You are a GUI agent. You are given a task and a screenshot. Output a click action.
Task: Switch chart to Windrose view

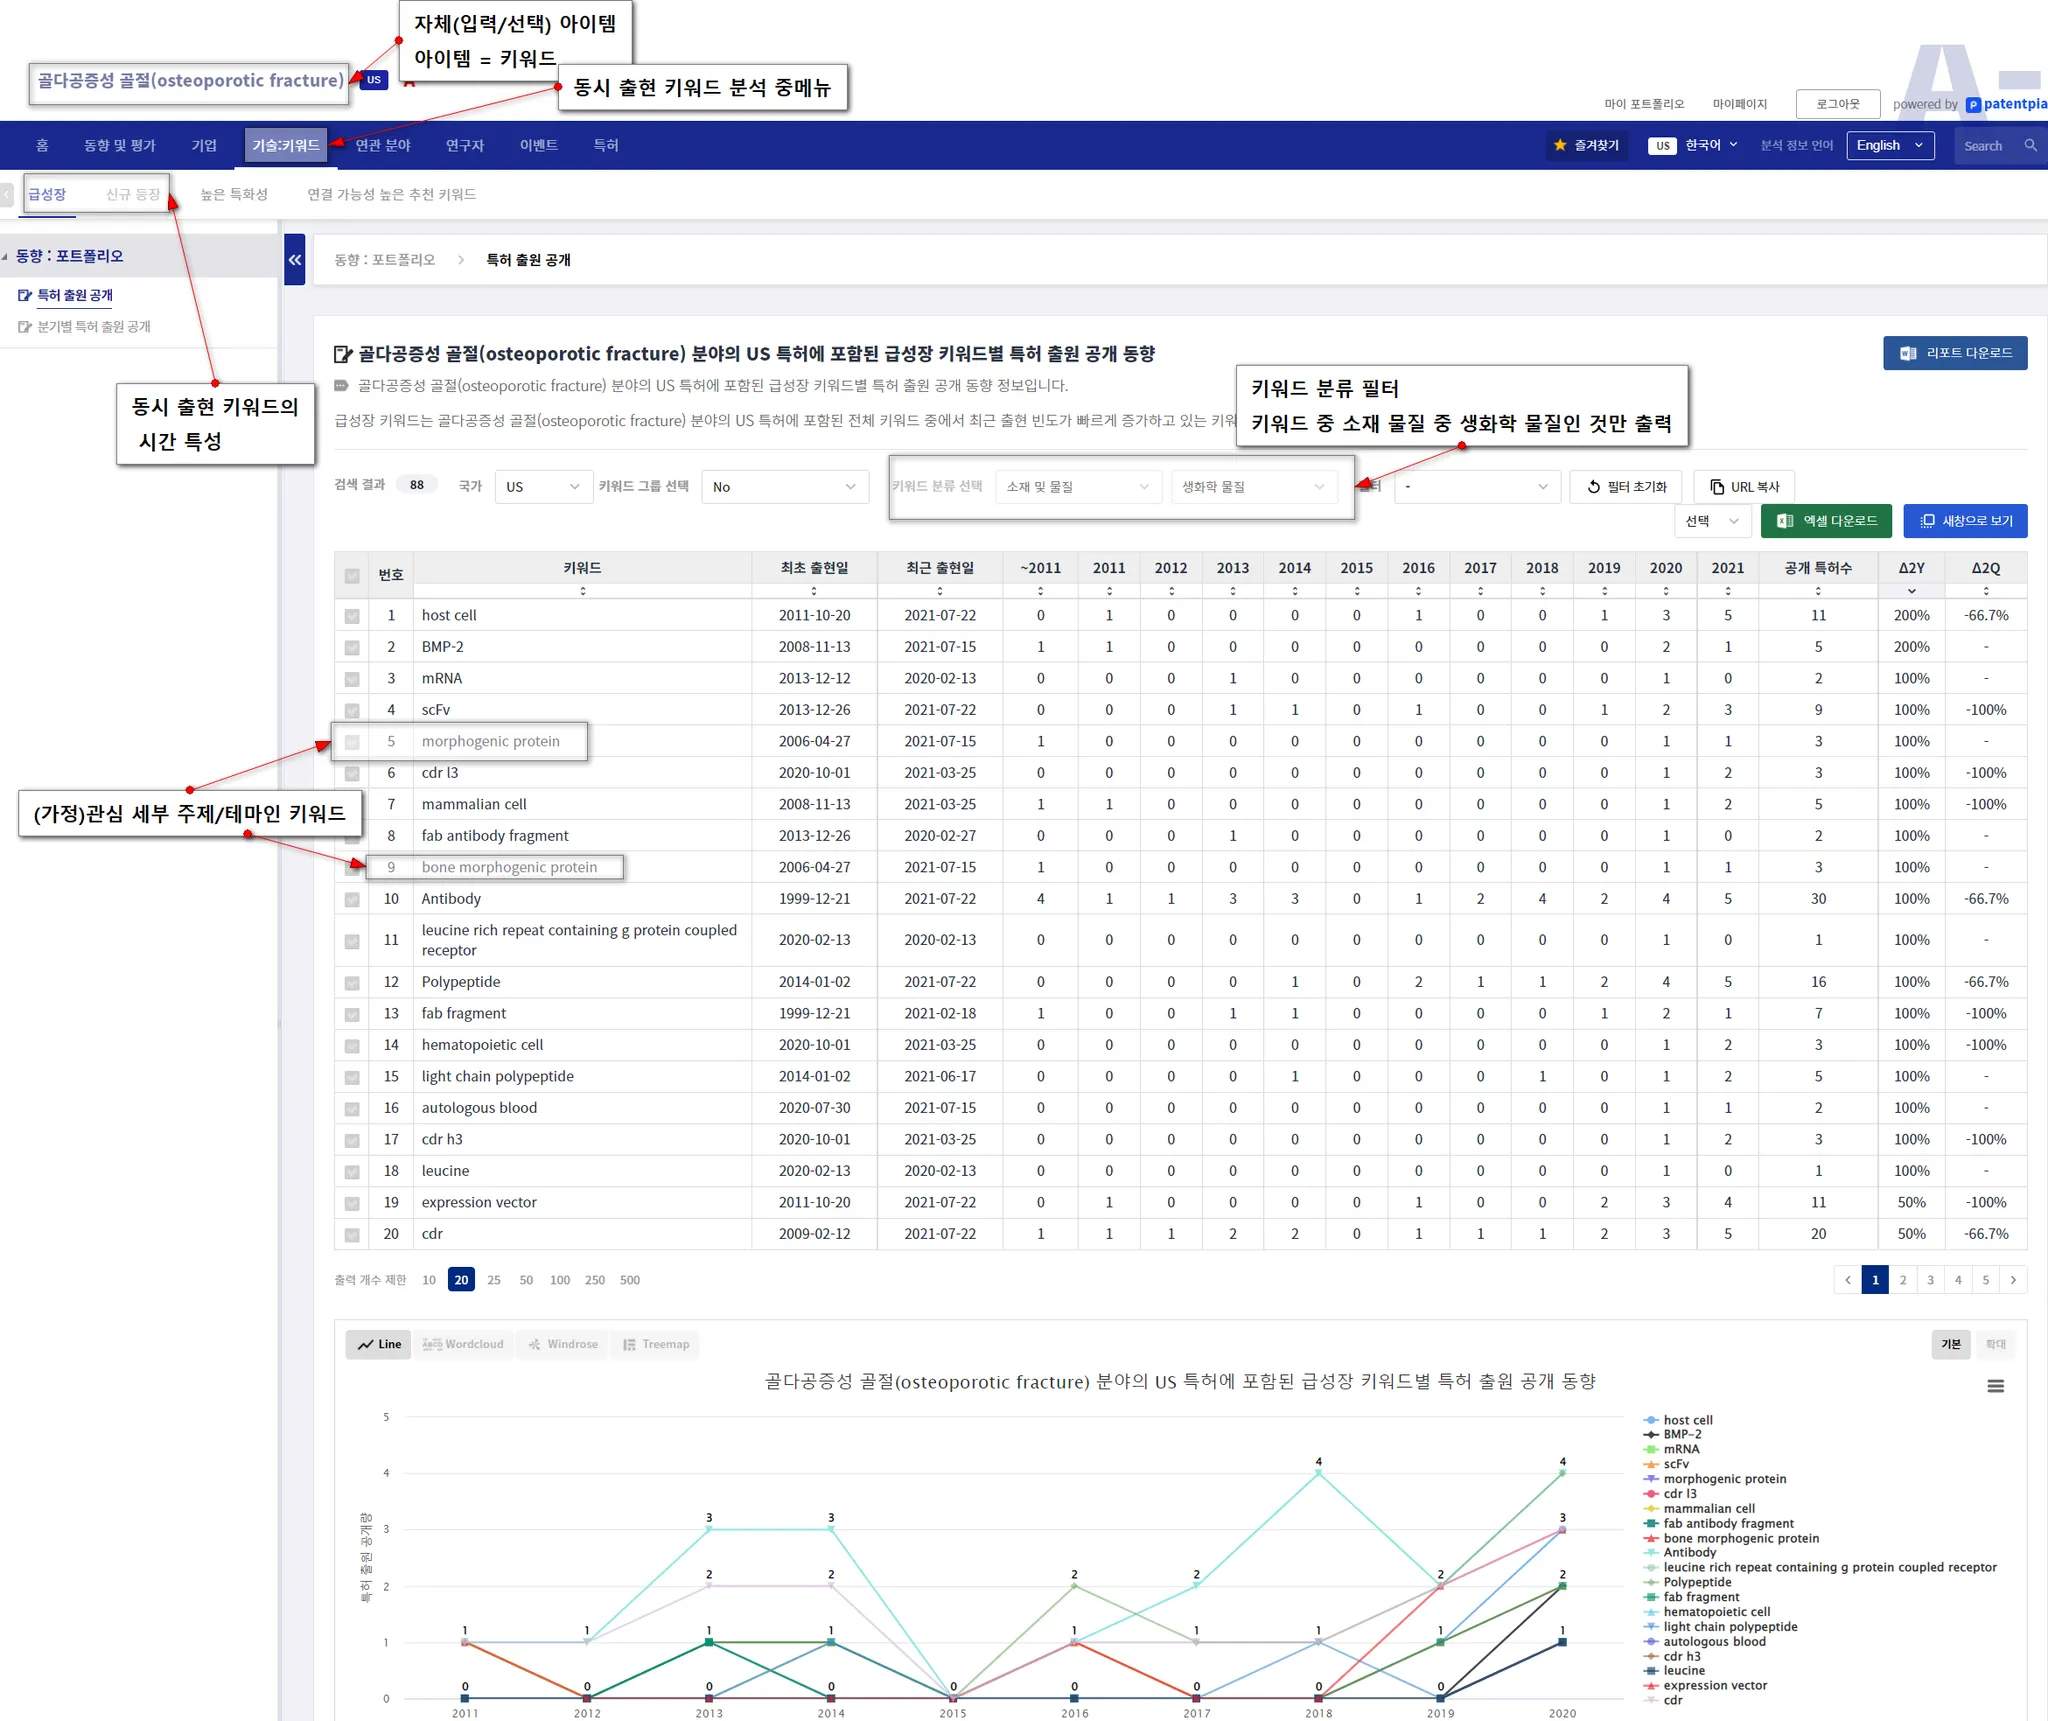click(563, 1344)
